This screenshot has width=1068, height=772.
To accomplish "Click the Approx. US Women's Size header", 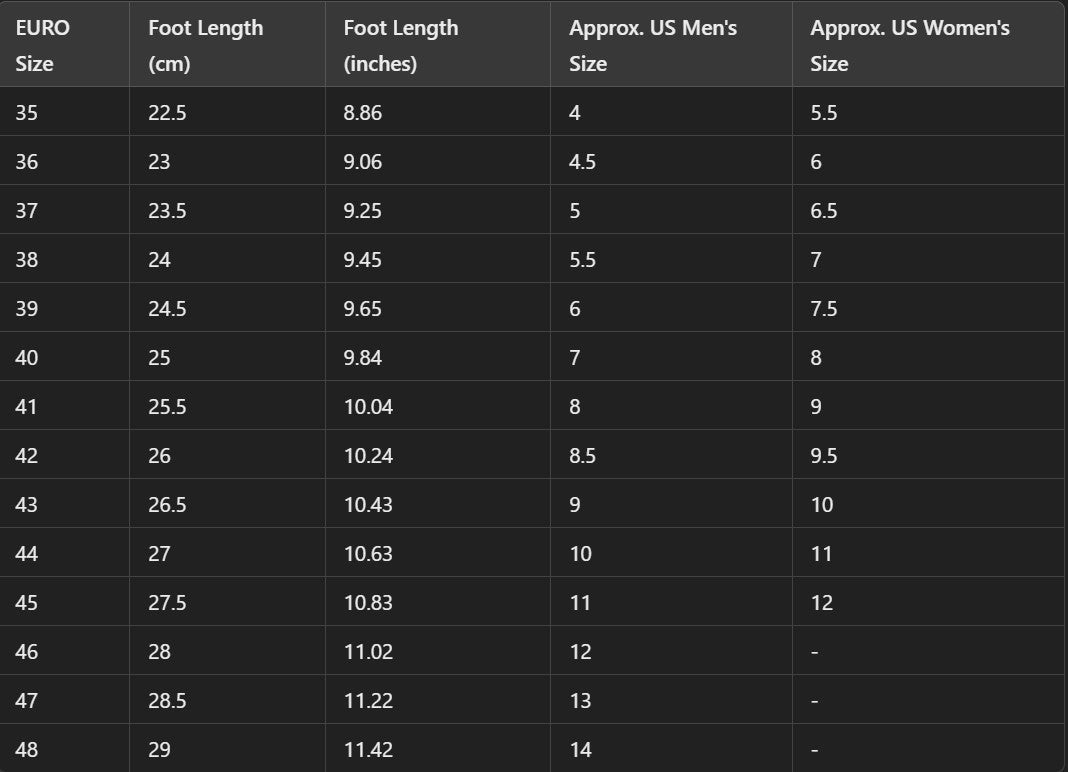I will pos(910,46).
